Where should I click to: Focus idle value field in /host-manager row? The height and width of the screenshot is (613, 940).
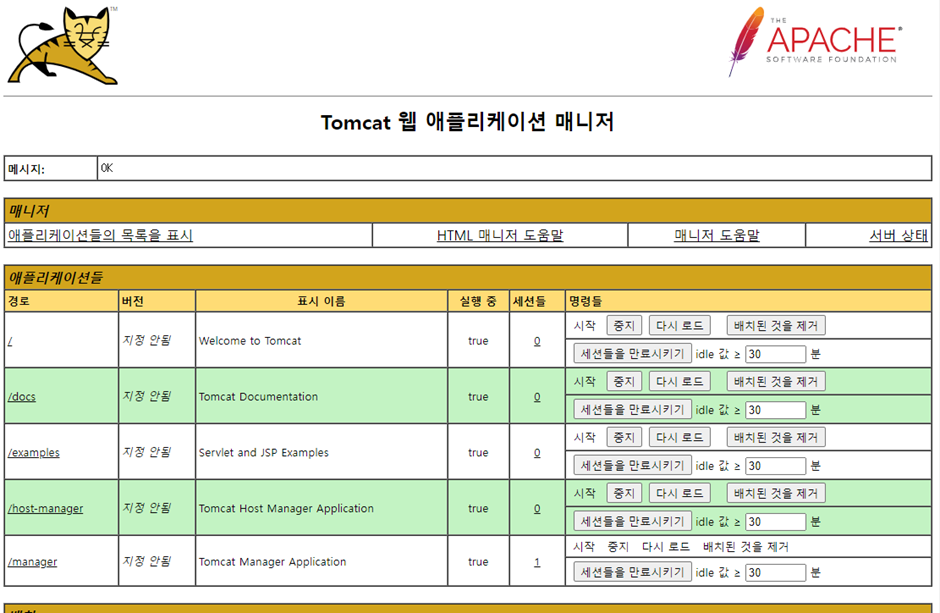(x=775, y=522)
